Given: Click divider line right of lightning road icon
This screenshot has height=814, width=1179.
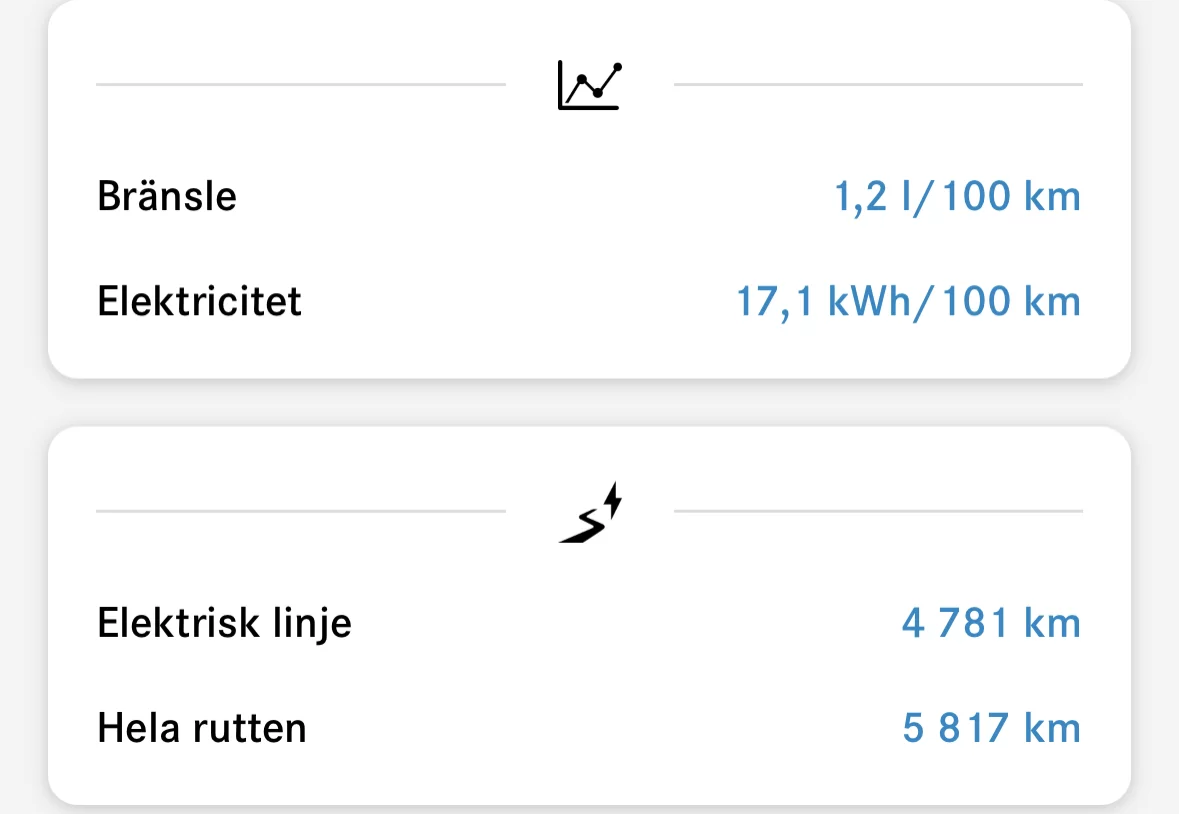Looking at the screenshot, I should 878,511.
